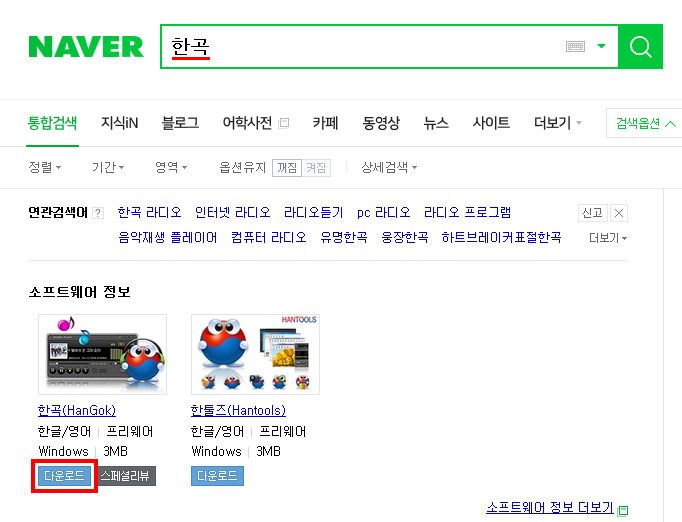Collapse the 검색옵션 panel

click(645, 124)
